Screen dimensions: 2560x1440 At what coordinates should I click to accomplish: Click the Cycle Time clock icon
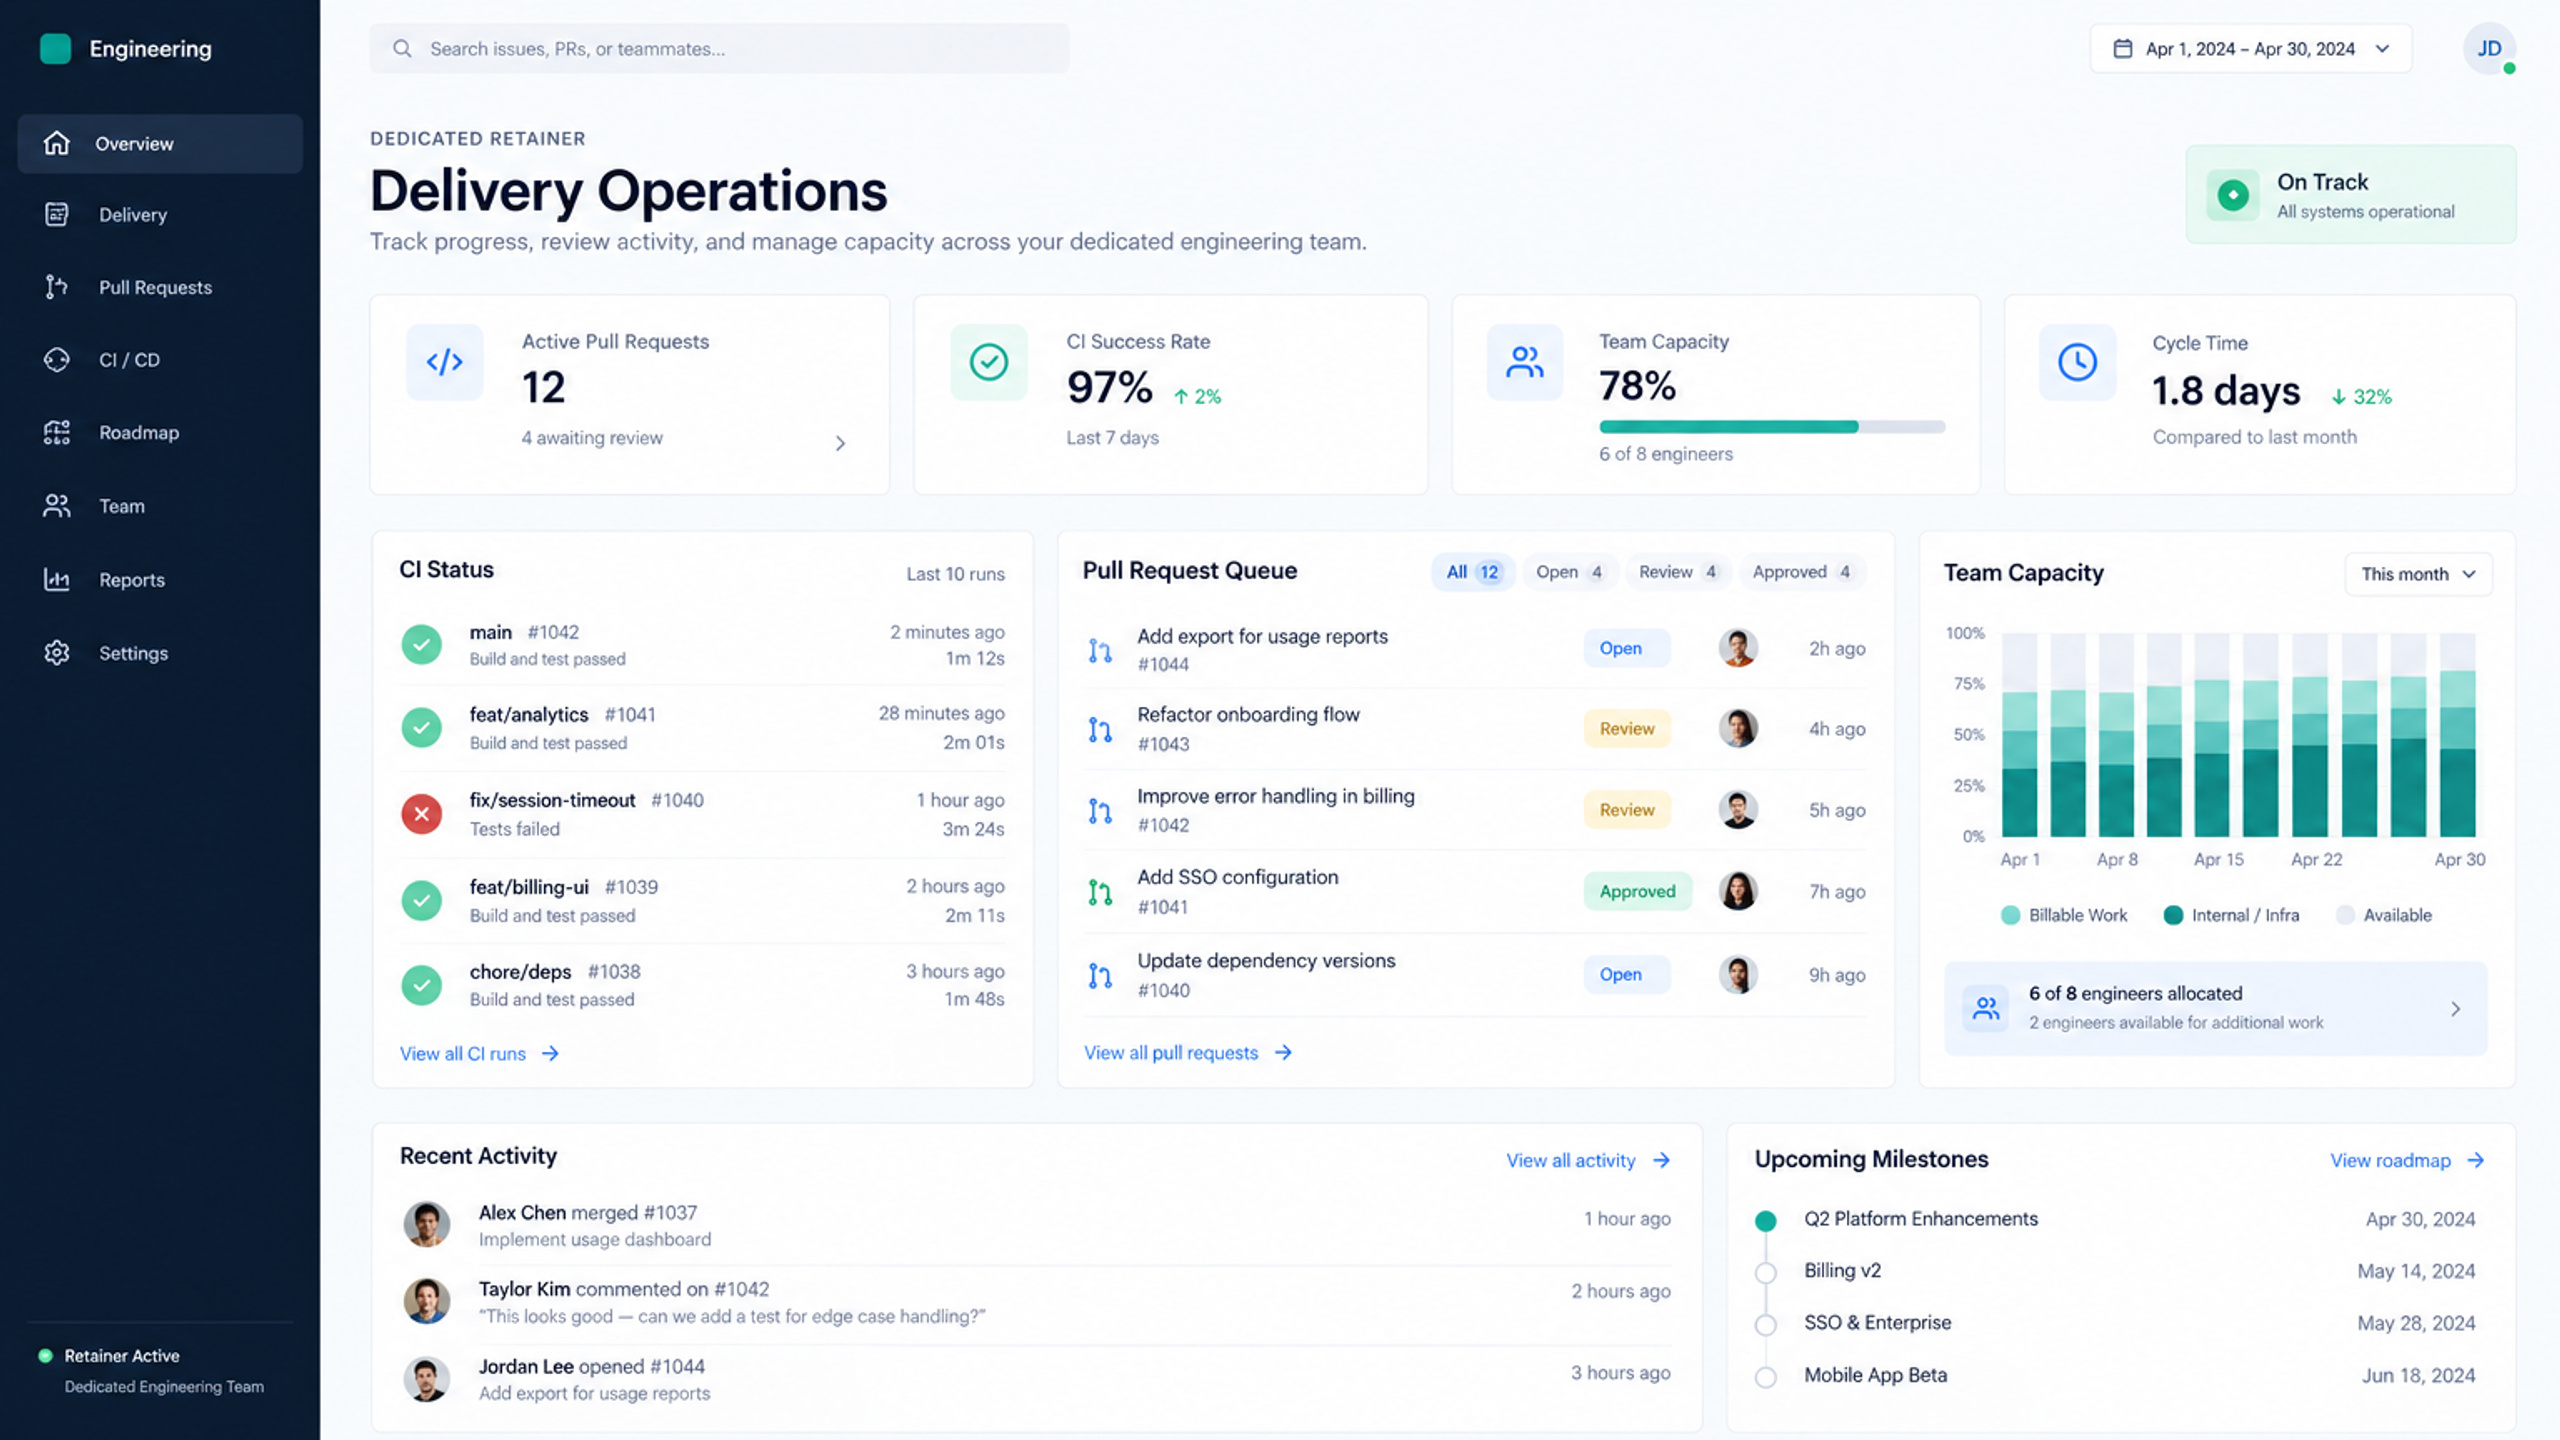[x=2077, y=362]
